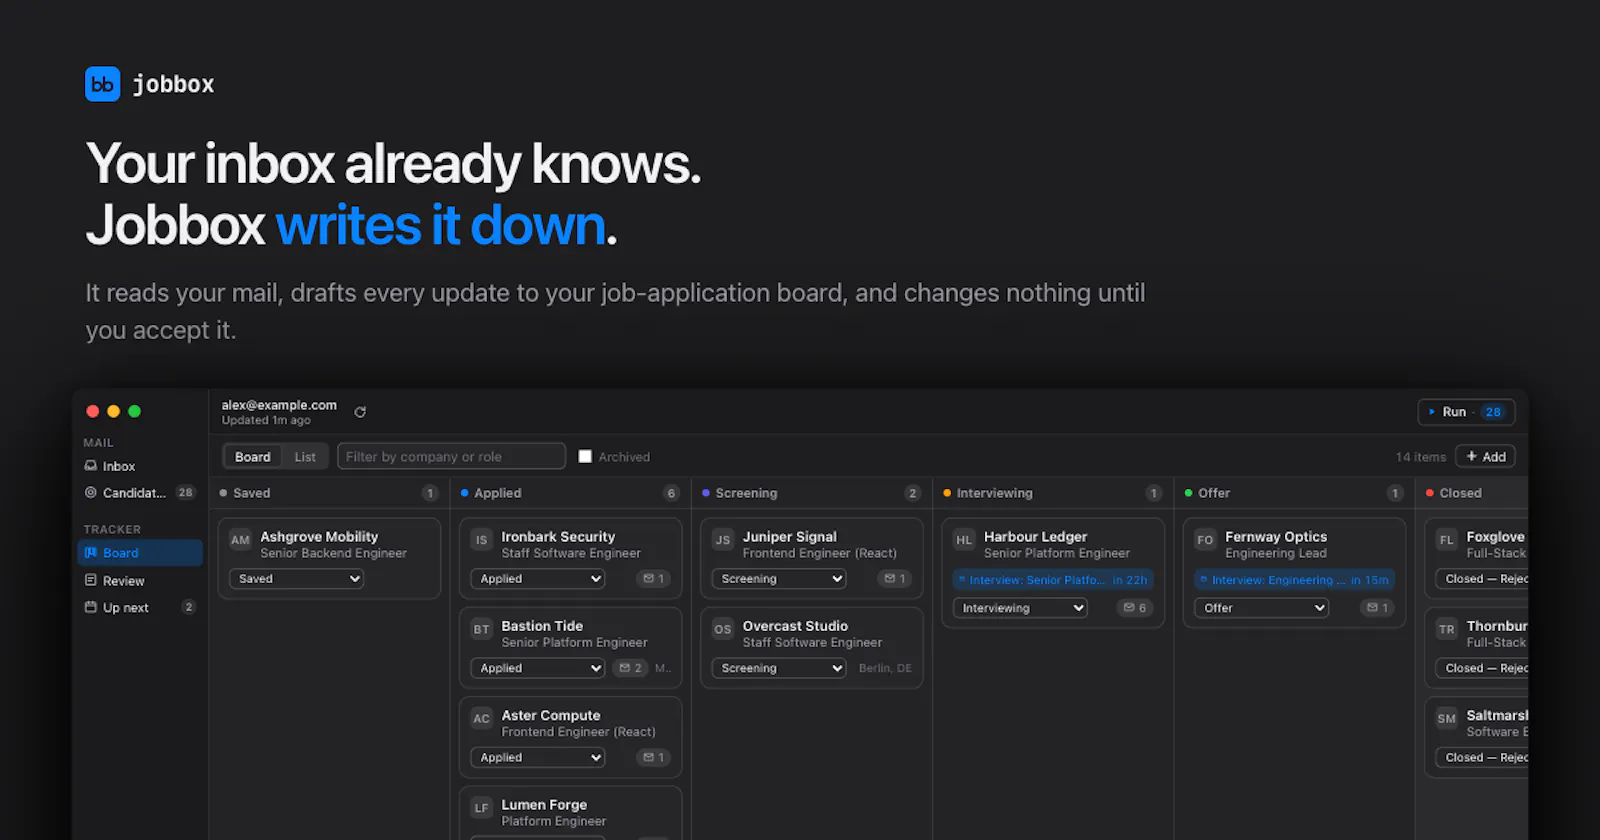Open the Harbour Ledger interview reminder link
1600x840 pixels.
[x=1053, y=580]
